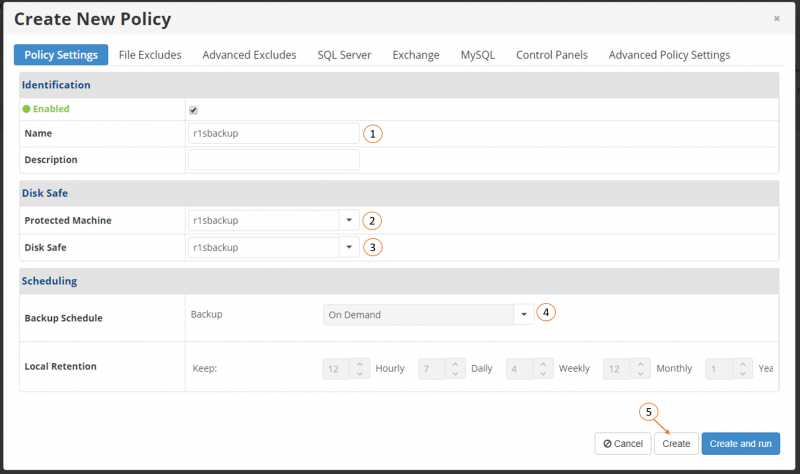
Task: Click the Create button
Action: pyautogui.click(x=676, y=443)
